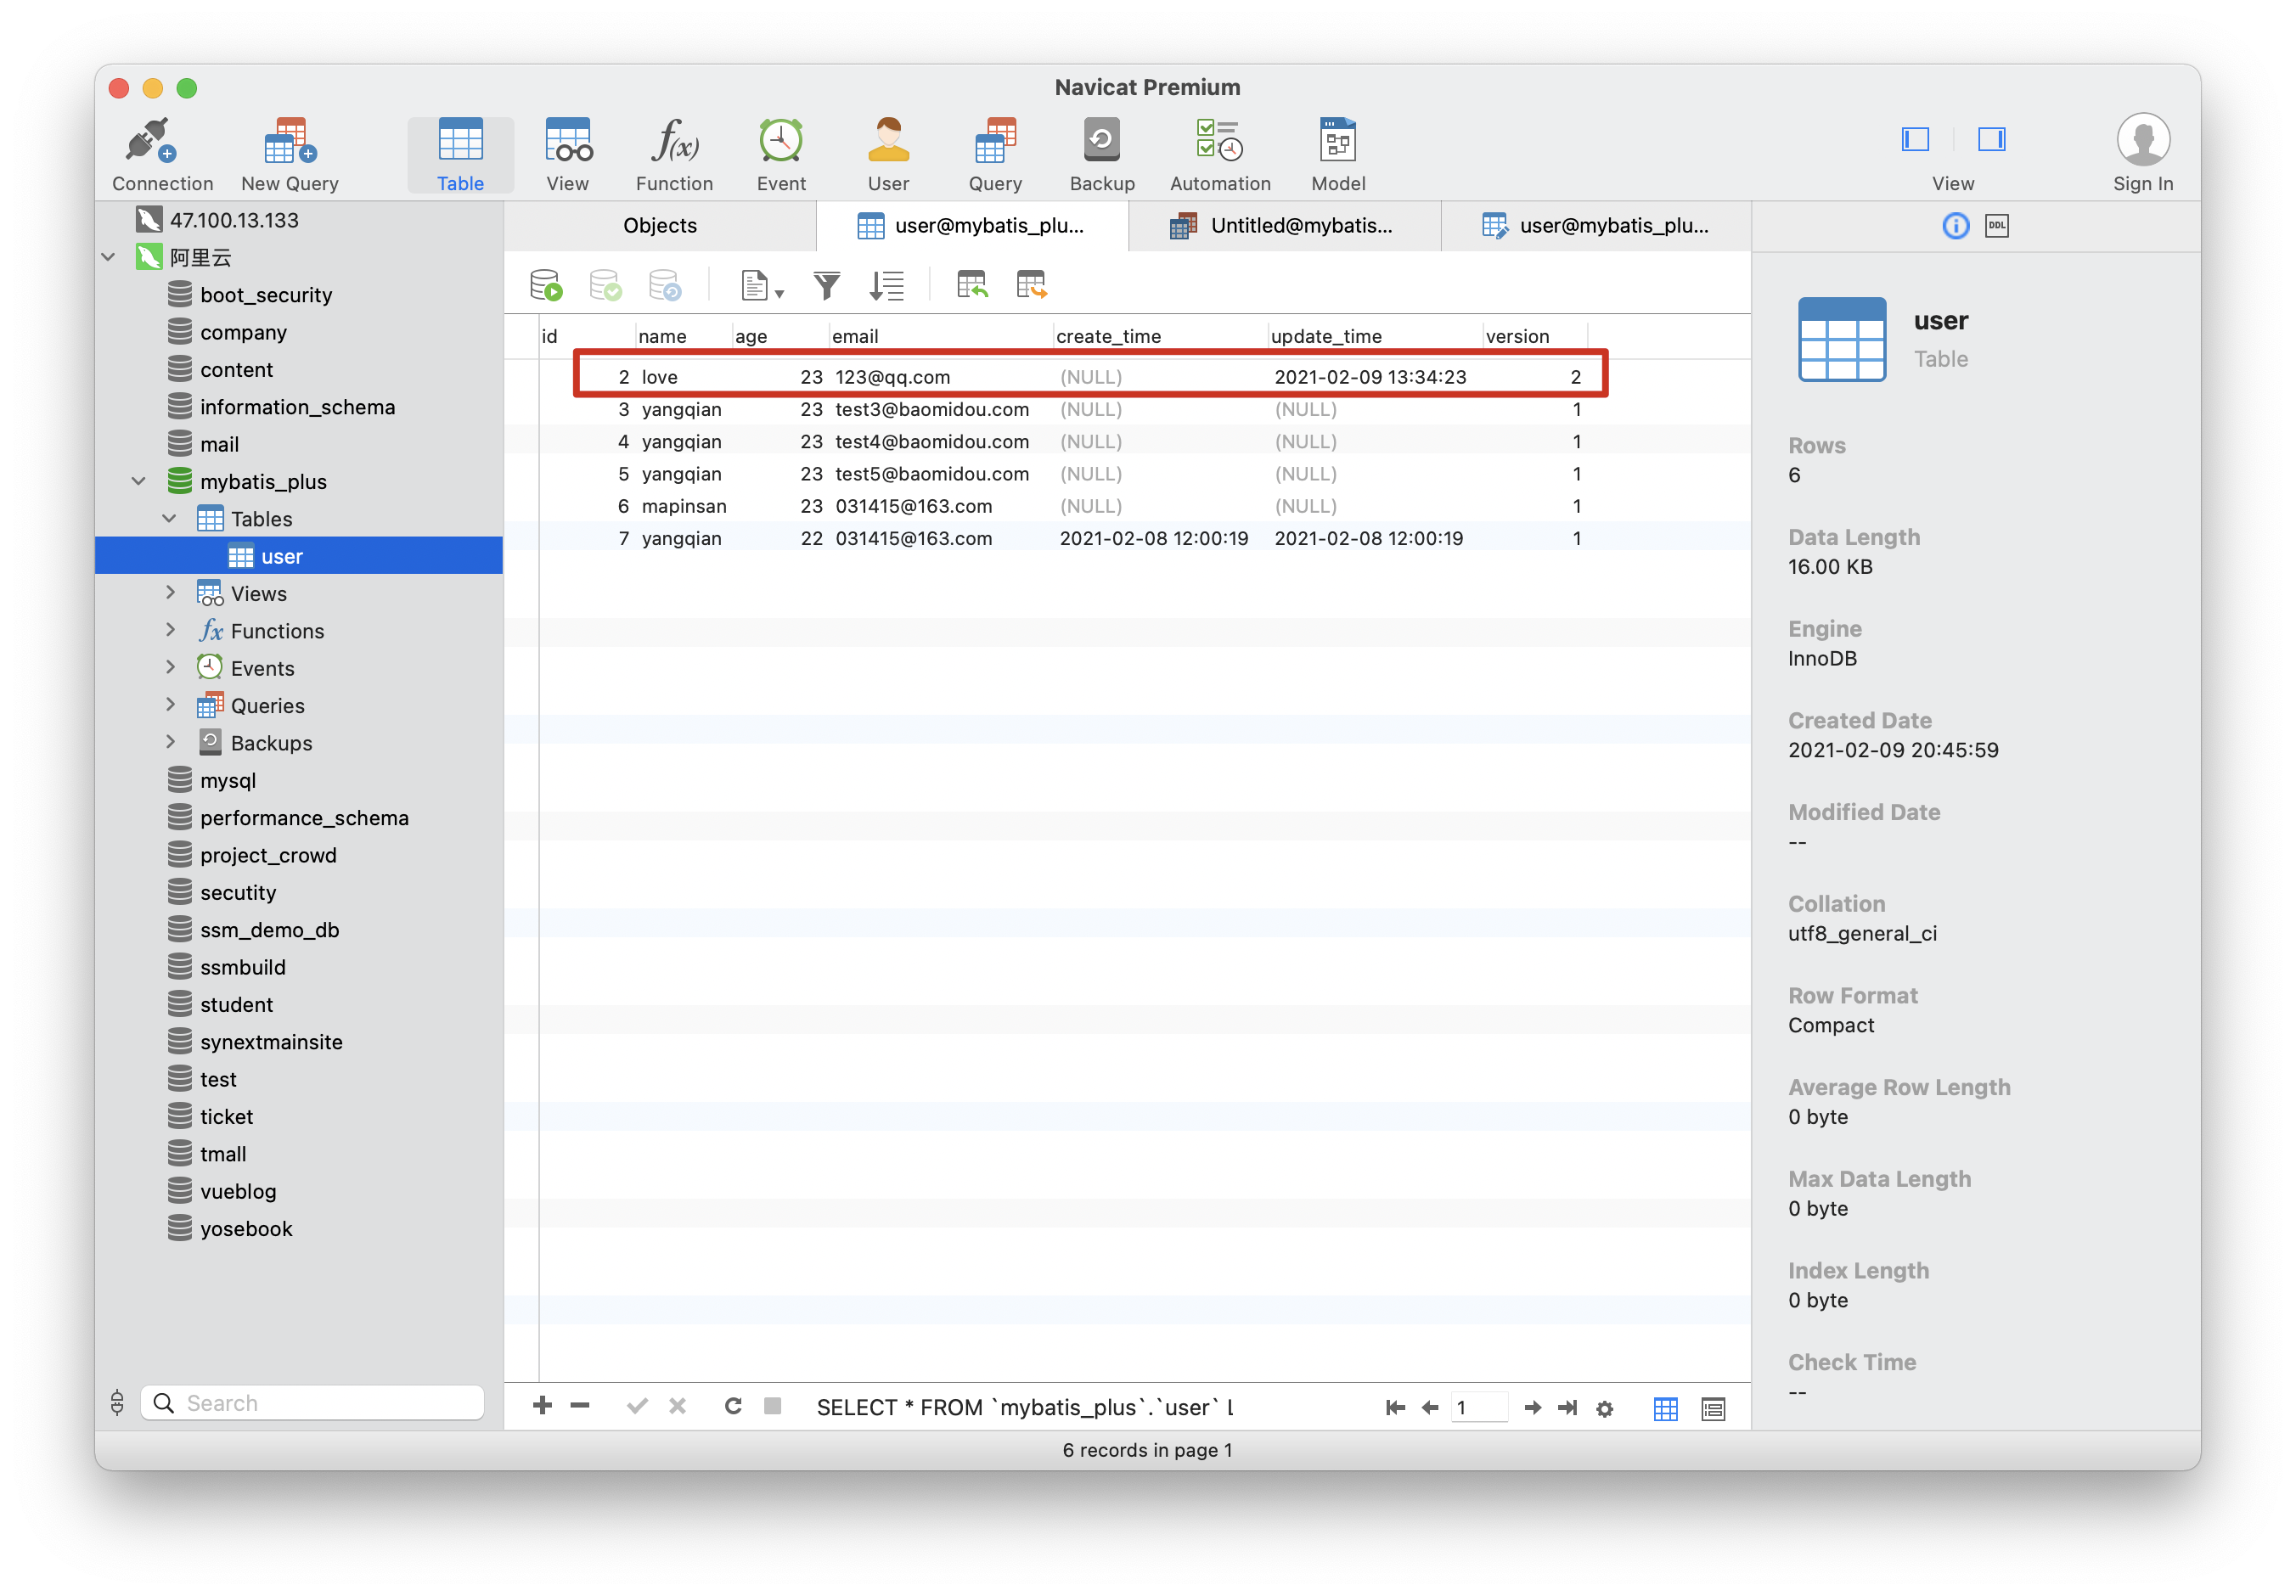The width and height of the screenshot is (2296, 1596).
Task: Open the text memo dropdown arrow
Action: [780, 293]
